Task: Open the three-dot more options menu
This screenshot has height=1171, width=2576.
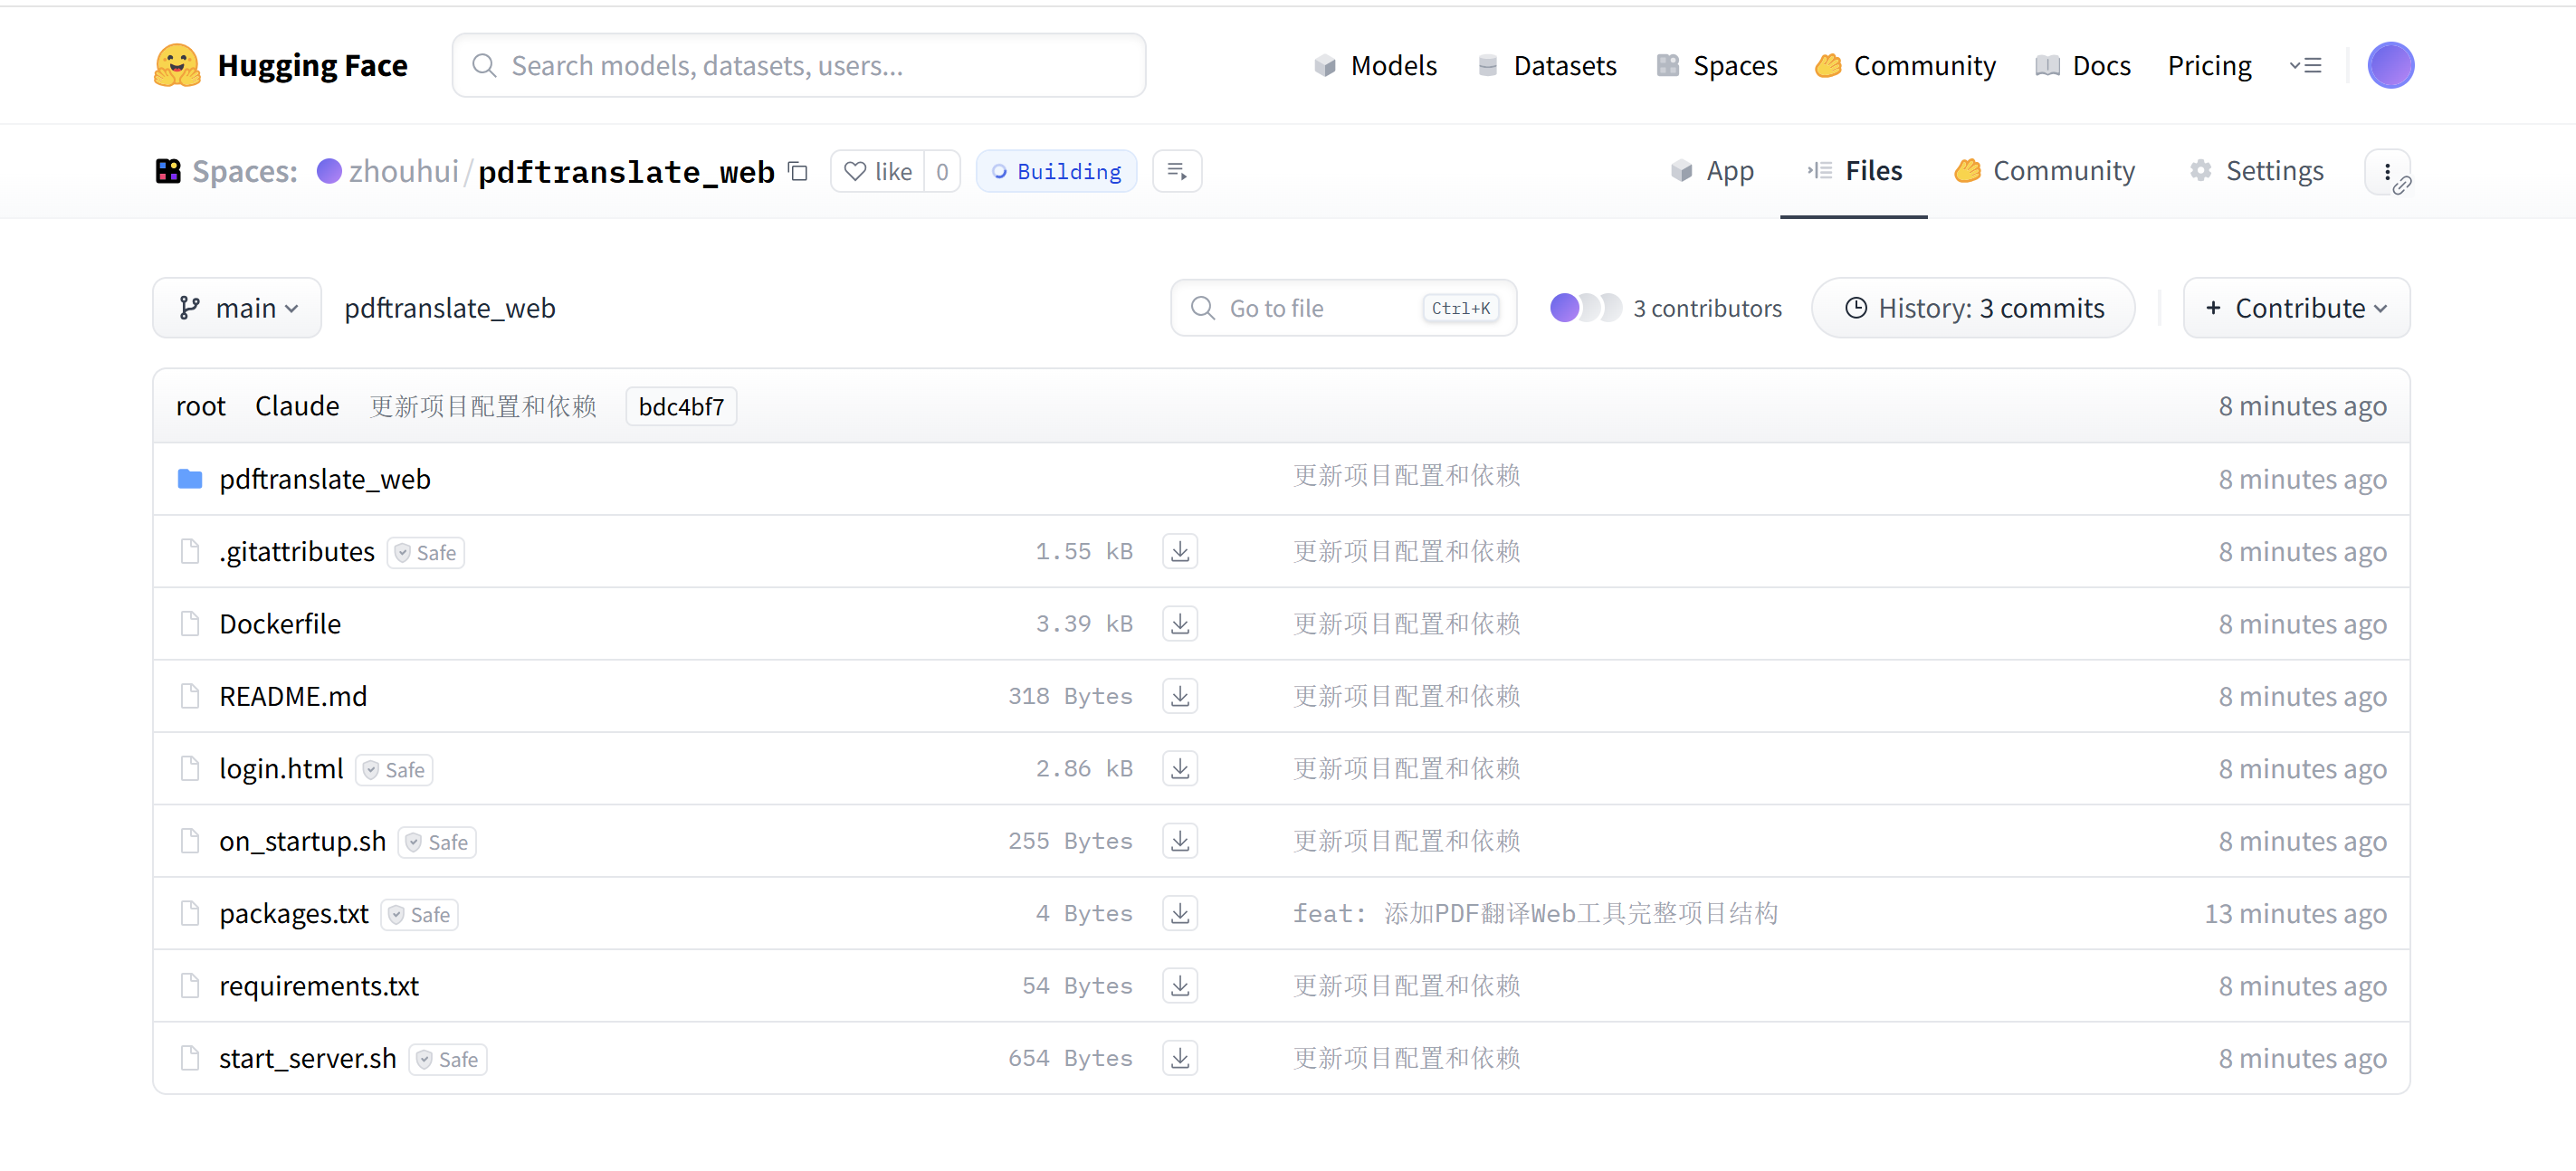Action: pyautogui.click(x=2387, y=171)
